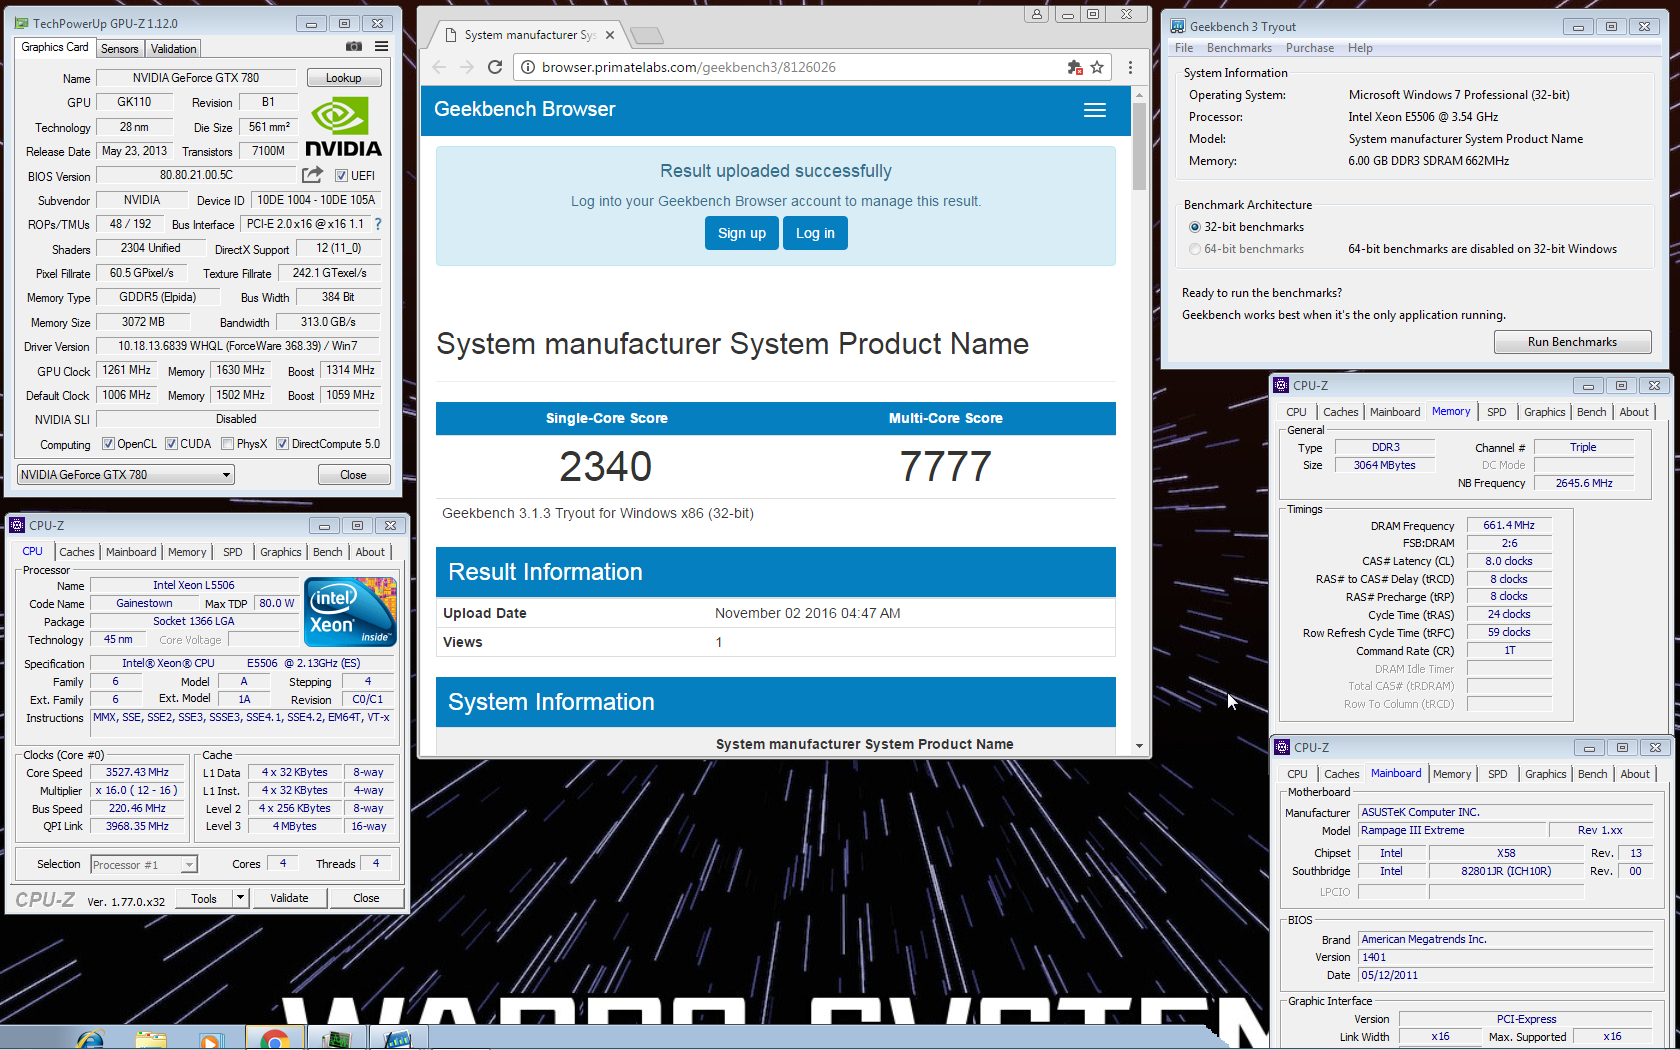Viewport: 1680px width, 1050px height.
Task: Open the Geekbench Browser navigation hamburger menu
Action: 1095,110
